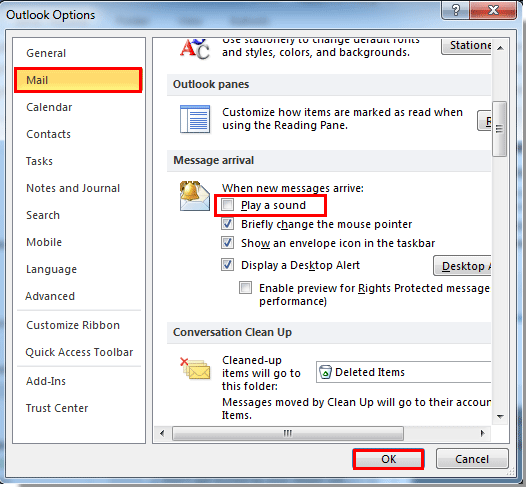This screenshot has width=526, height=487.
Task: Click the vertical scrollbar up arrow
Action: coord(500,48)
